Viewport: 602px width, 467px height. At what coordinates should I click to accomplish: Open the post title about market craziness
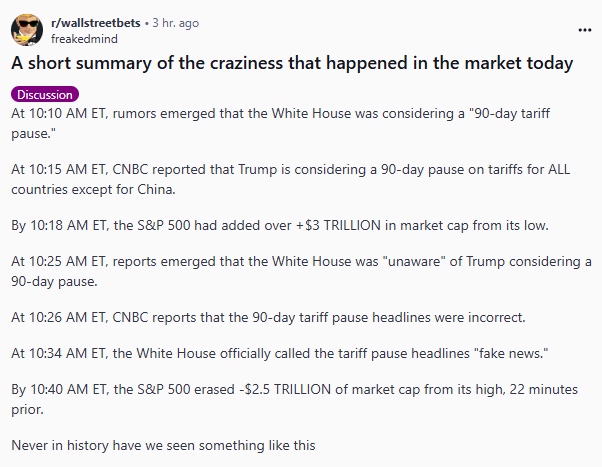tap(292, 64)
